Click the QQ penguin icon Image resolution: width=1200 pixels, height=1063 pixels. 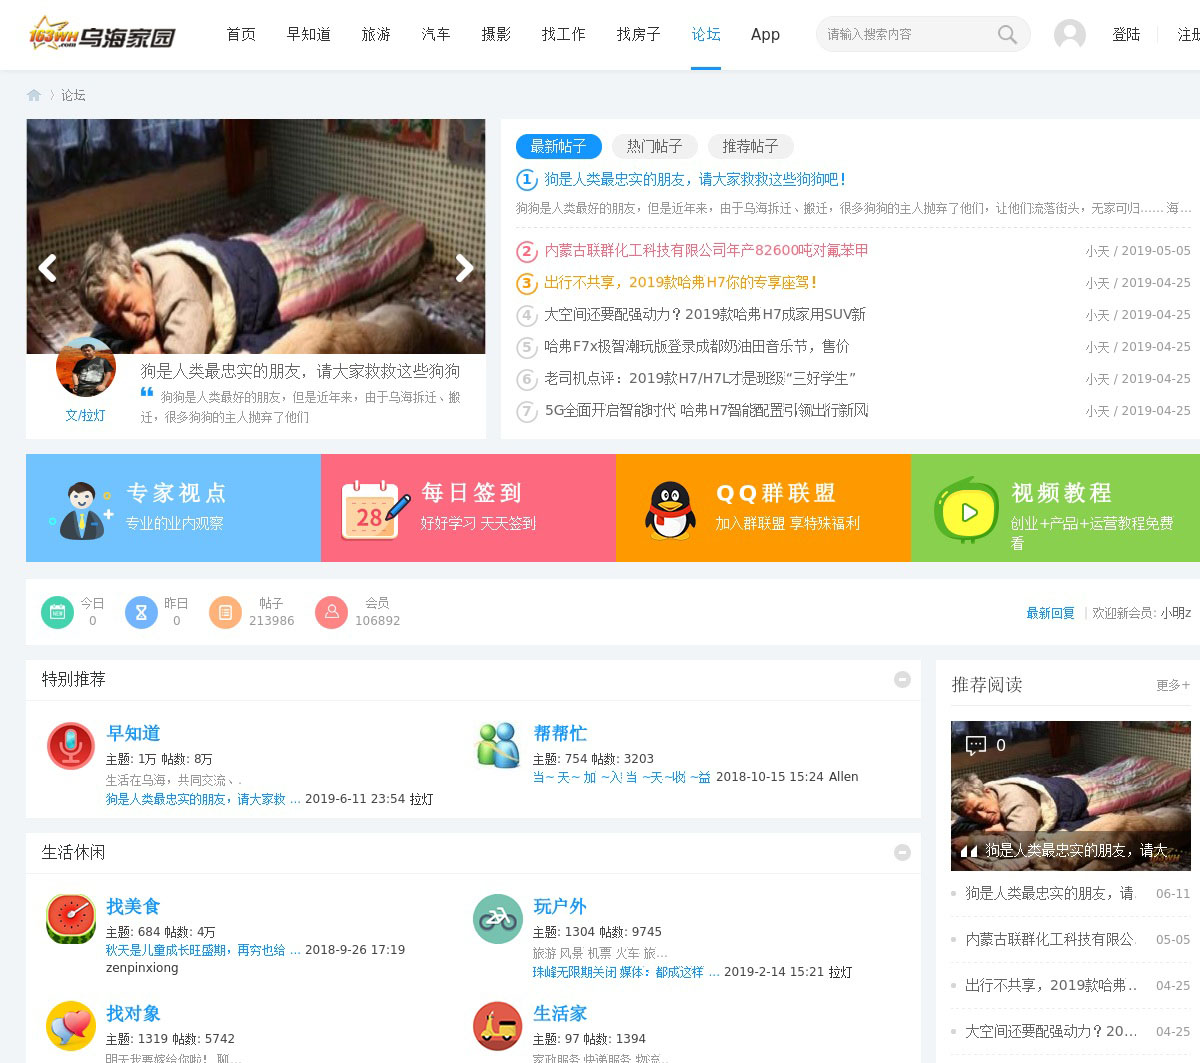coord(670,510)
